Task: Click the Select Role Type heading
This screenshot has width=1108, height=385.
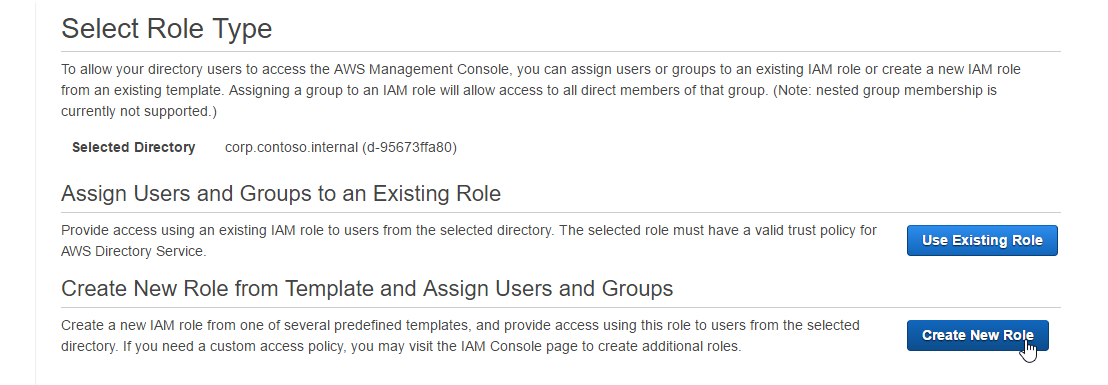Action: point(167,28)
